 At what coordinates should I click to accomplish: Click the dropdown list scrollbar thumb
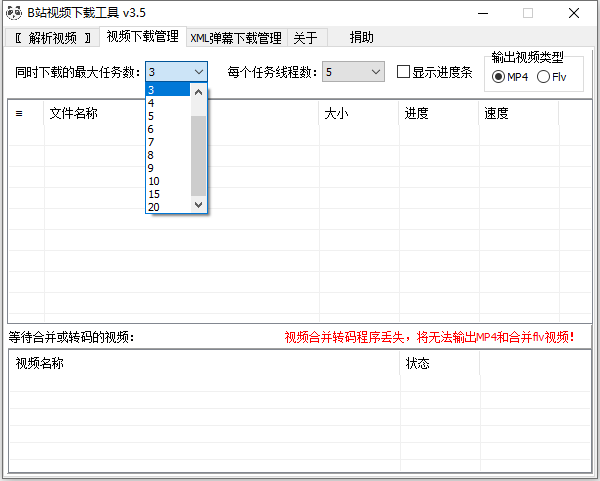[x=198, y=156]
